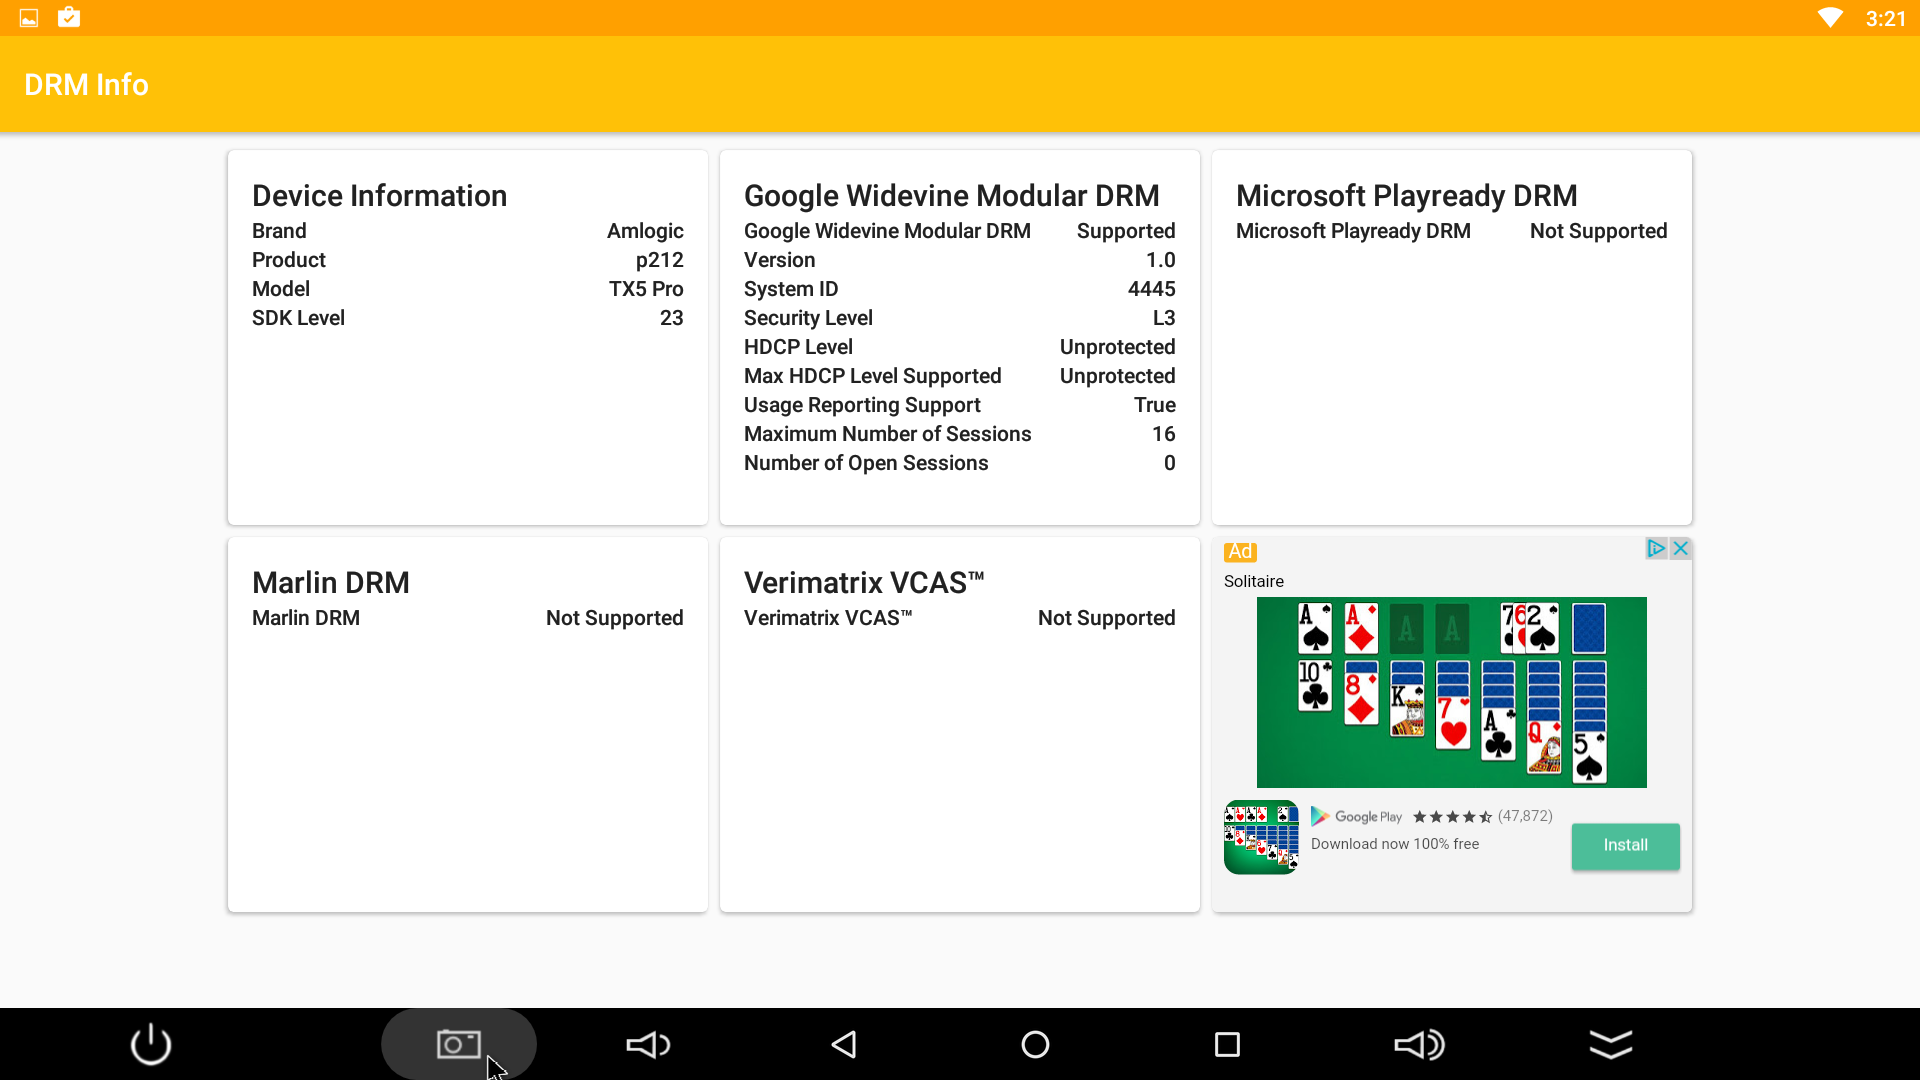Open the AdChoices triangle icon
The width and height of the screenshot is (1920, 1080).
1656,548
